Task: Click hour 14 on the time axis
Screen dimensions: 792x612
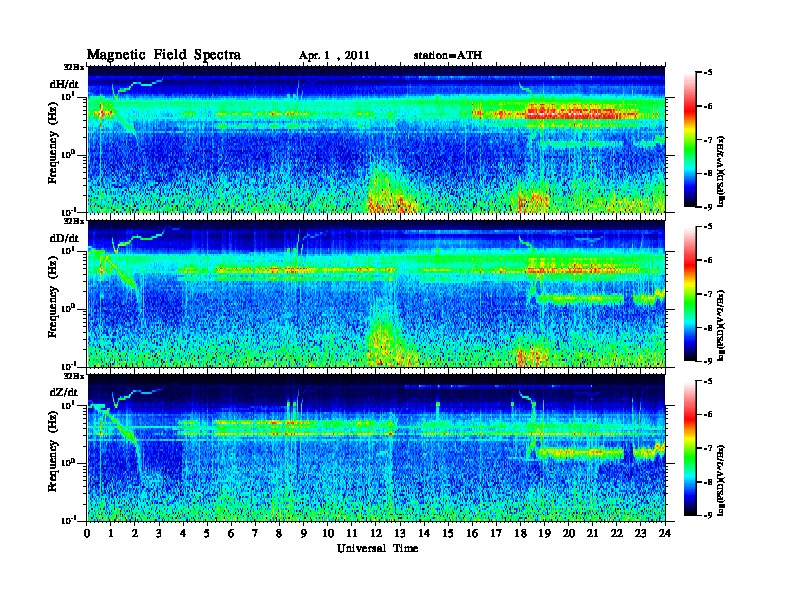Action: (424, 534)
